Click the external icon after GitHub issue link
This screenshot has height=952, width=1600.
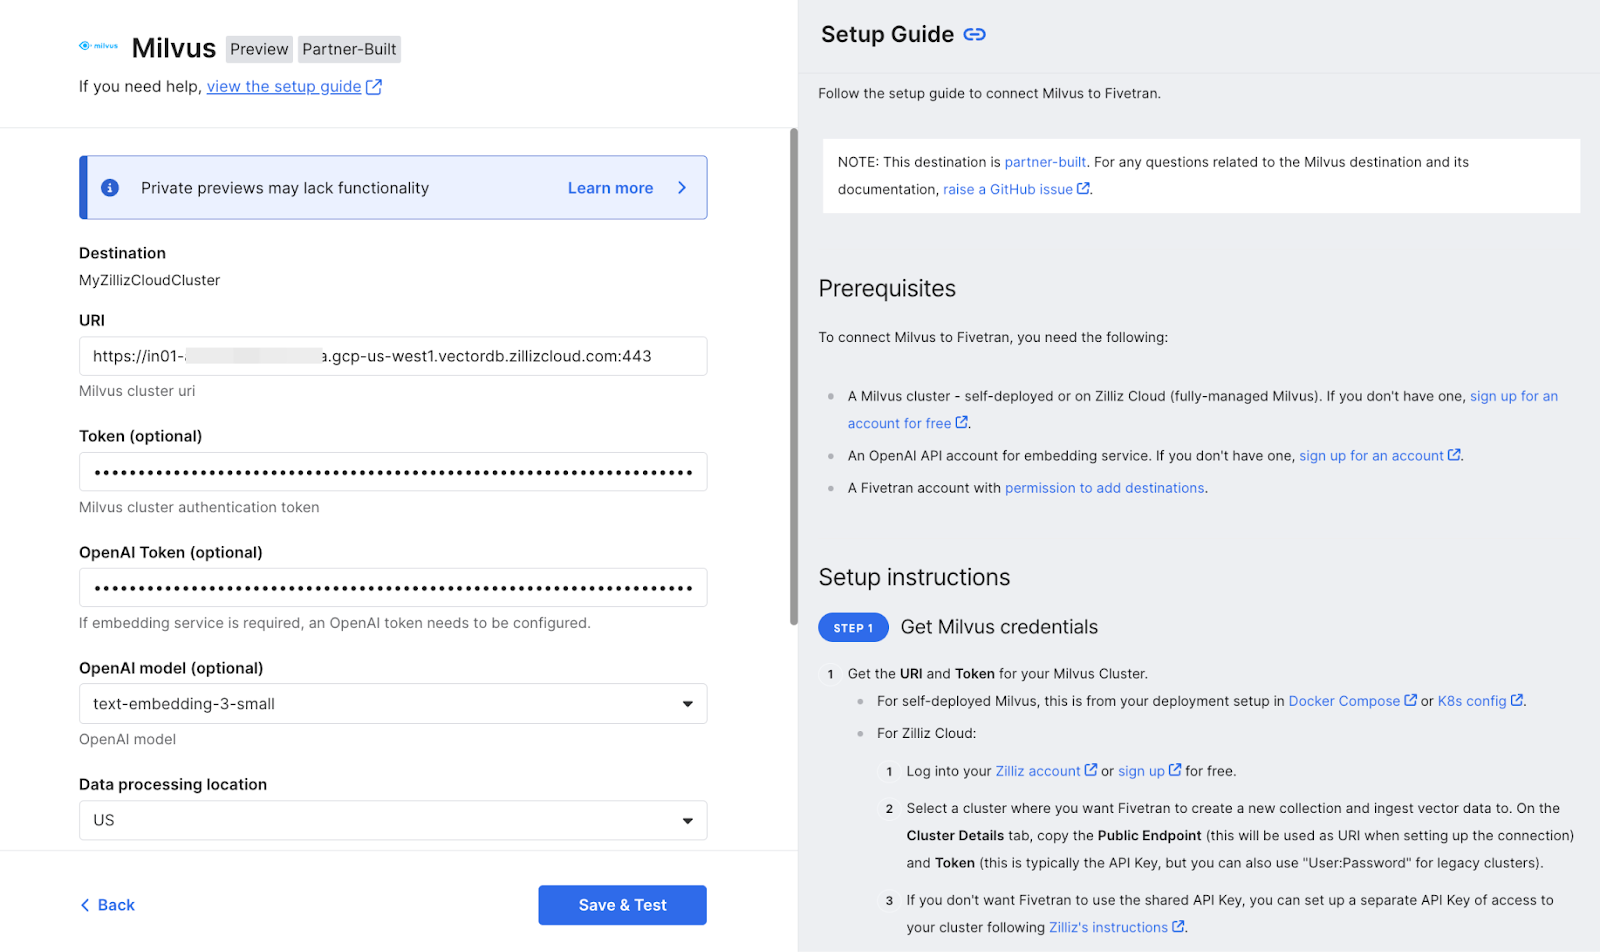pyautogui.click(x=1083, y=189)
